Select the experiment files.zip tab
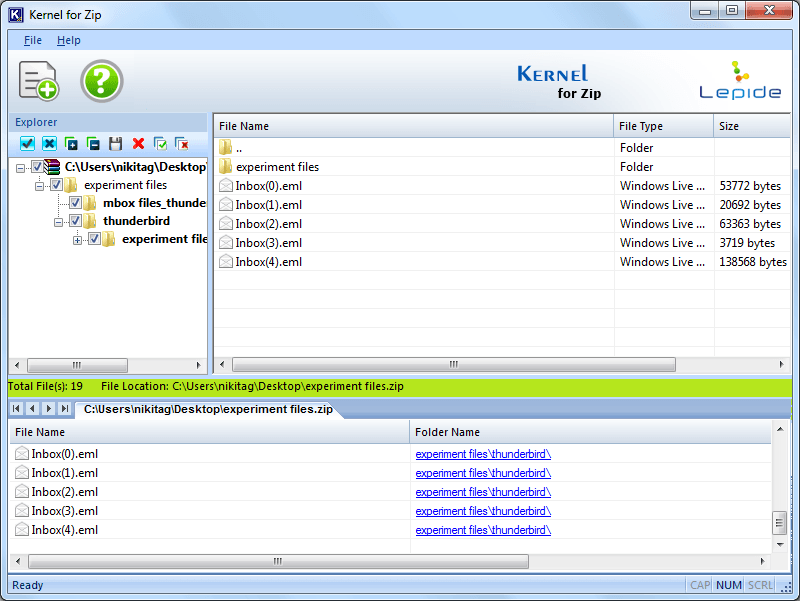Screen dimensions: 800x601 208,409
